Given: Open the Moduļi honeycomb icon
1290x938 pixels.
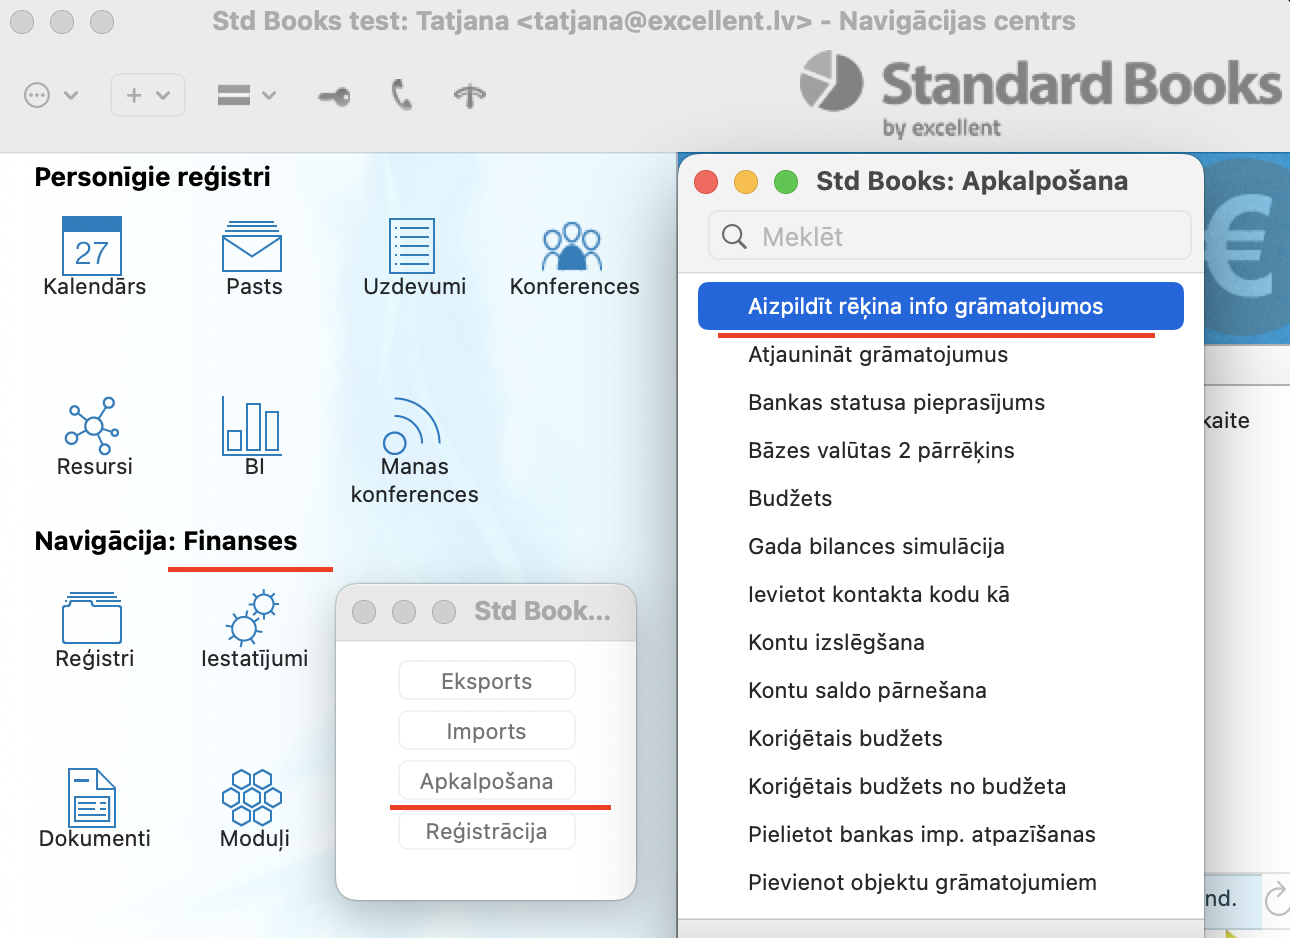Looking at the screenshot, I should click(252, 796).
